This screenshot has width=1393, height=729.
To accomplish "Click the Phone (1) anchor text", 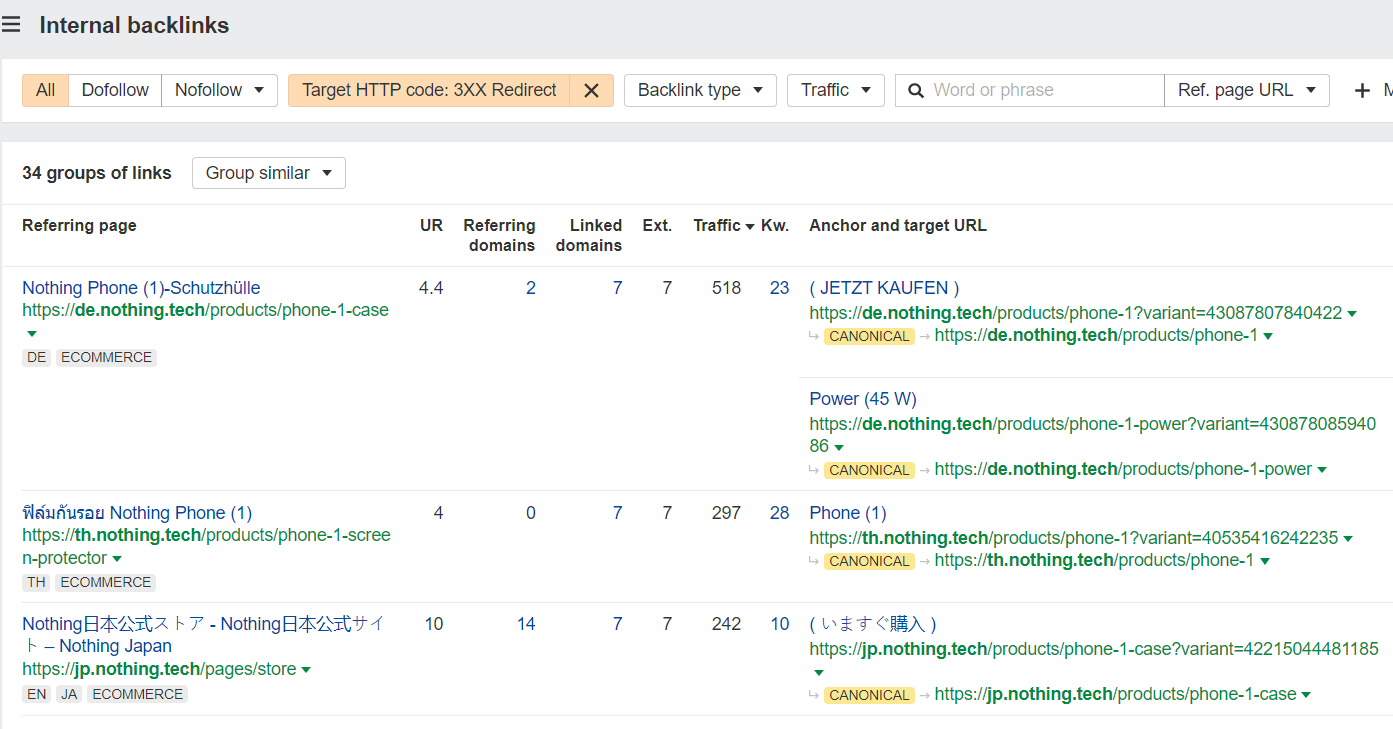I will click(848, 513).
